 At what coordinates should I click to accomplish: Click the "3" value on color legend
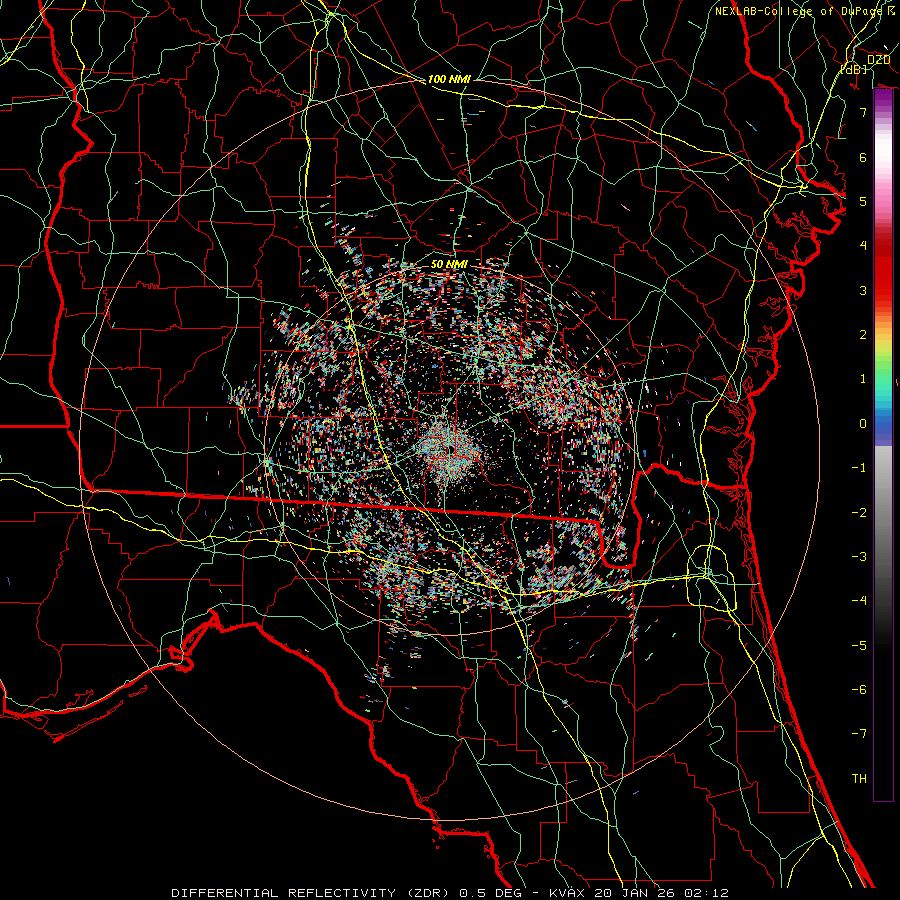(863, 290)
